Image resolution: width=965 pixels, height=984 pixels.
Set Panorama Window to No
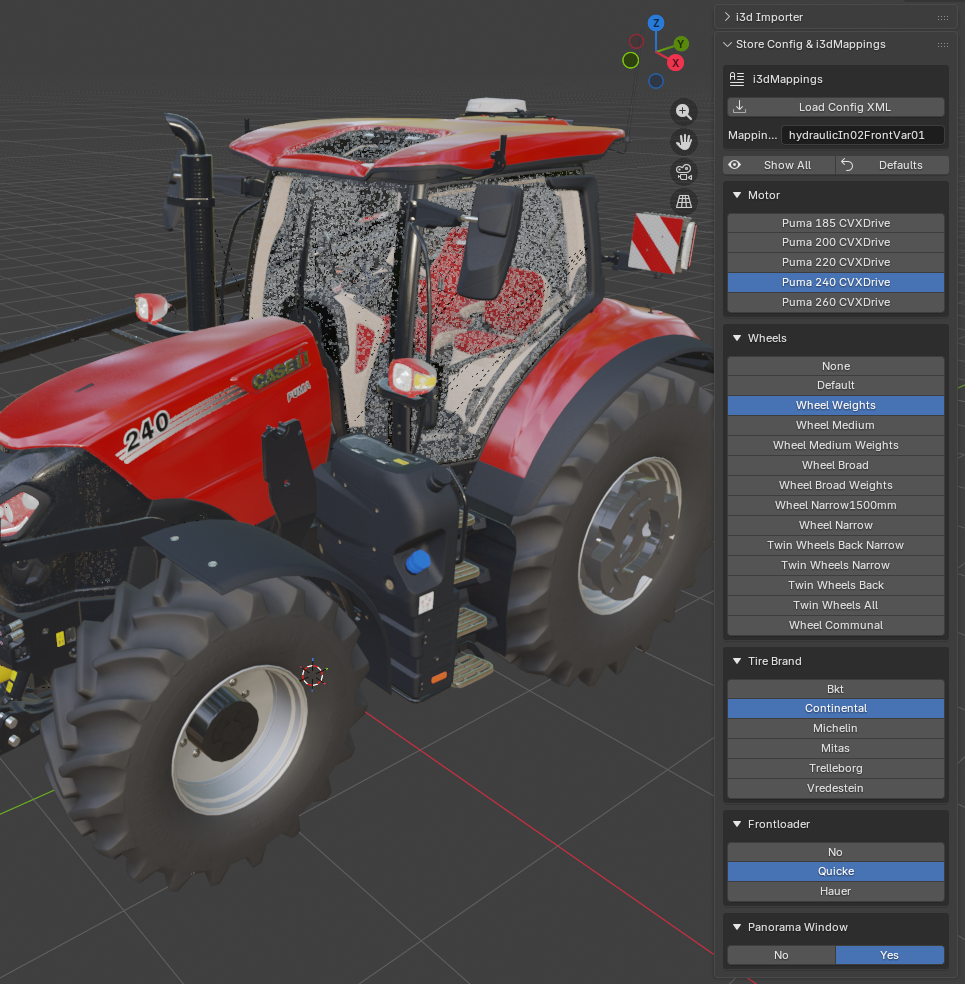click(x=781, y=955)
